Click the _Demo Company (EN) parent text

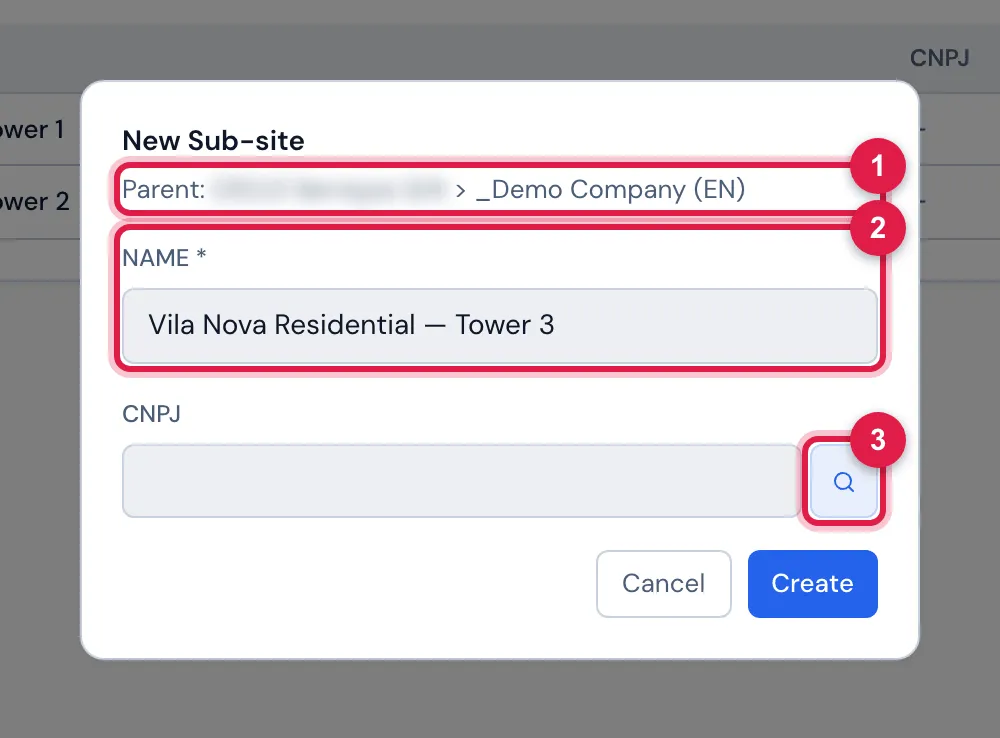(610, 189)
